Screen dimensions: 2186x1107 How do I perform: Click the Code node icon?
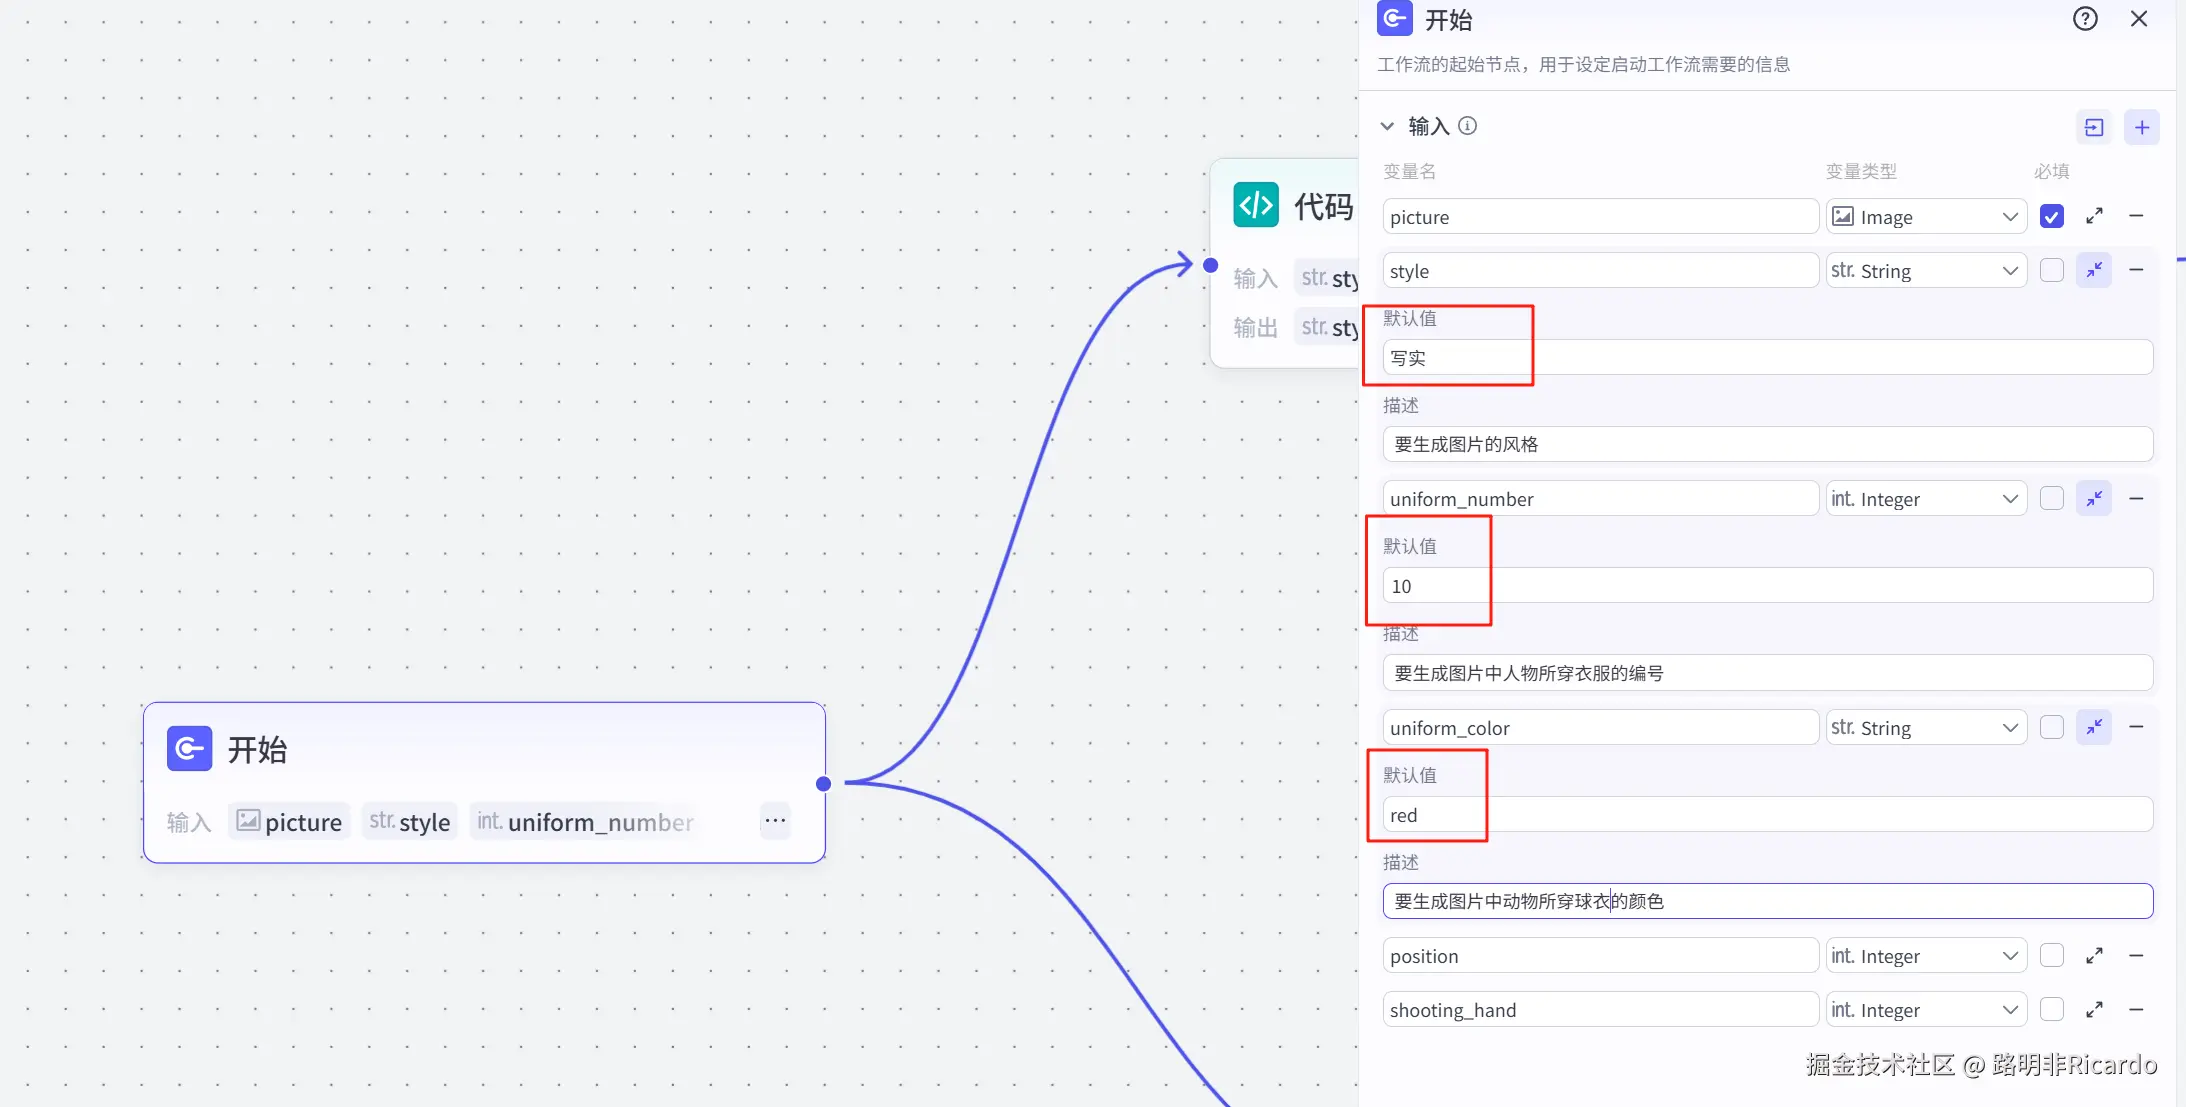pyautogui.click(x=1256, y=205)
